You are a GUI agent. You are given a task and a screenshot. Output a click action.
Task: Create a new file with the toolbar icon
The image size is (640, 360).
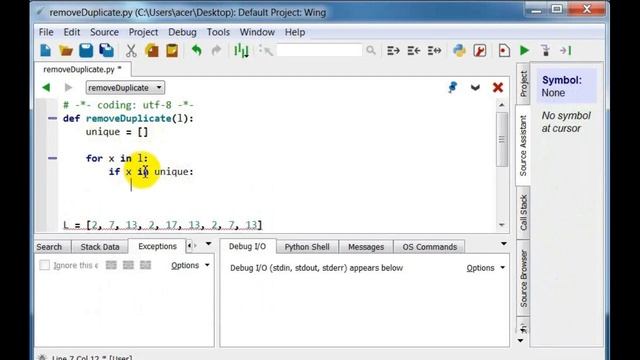[46, 51]
